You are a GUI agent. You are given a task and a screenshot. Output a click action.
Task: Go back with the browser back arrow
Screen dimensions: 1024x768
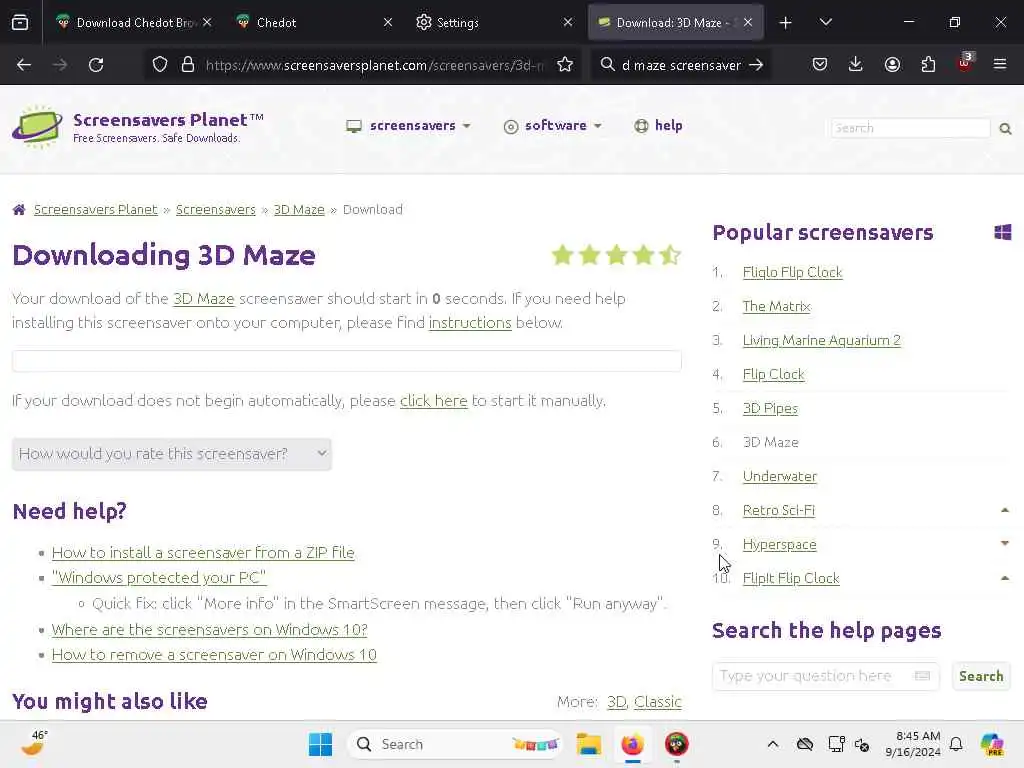[24, 65]
